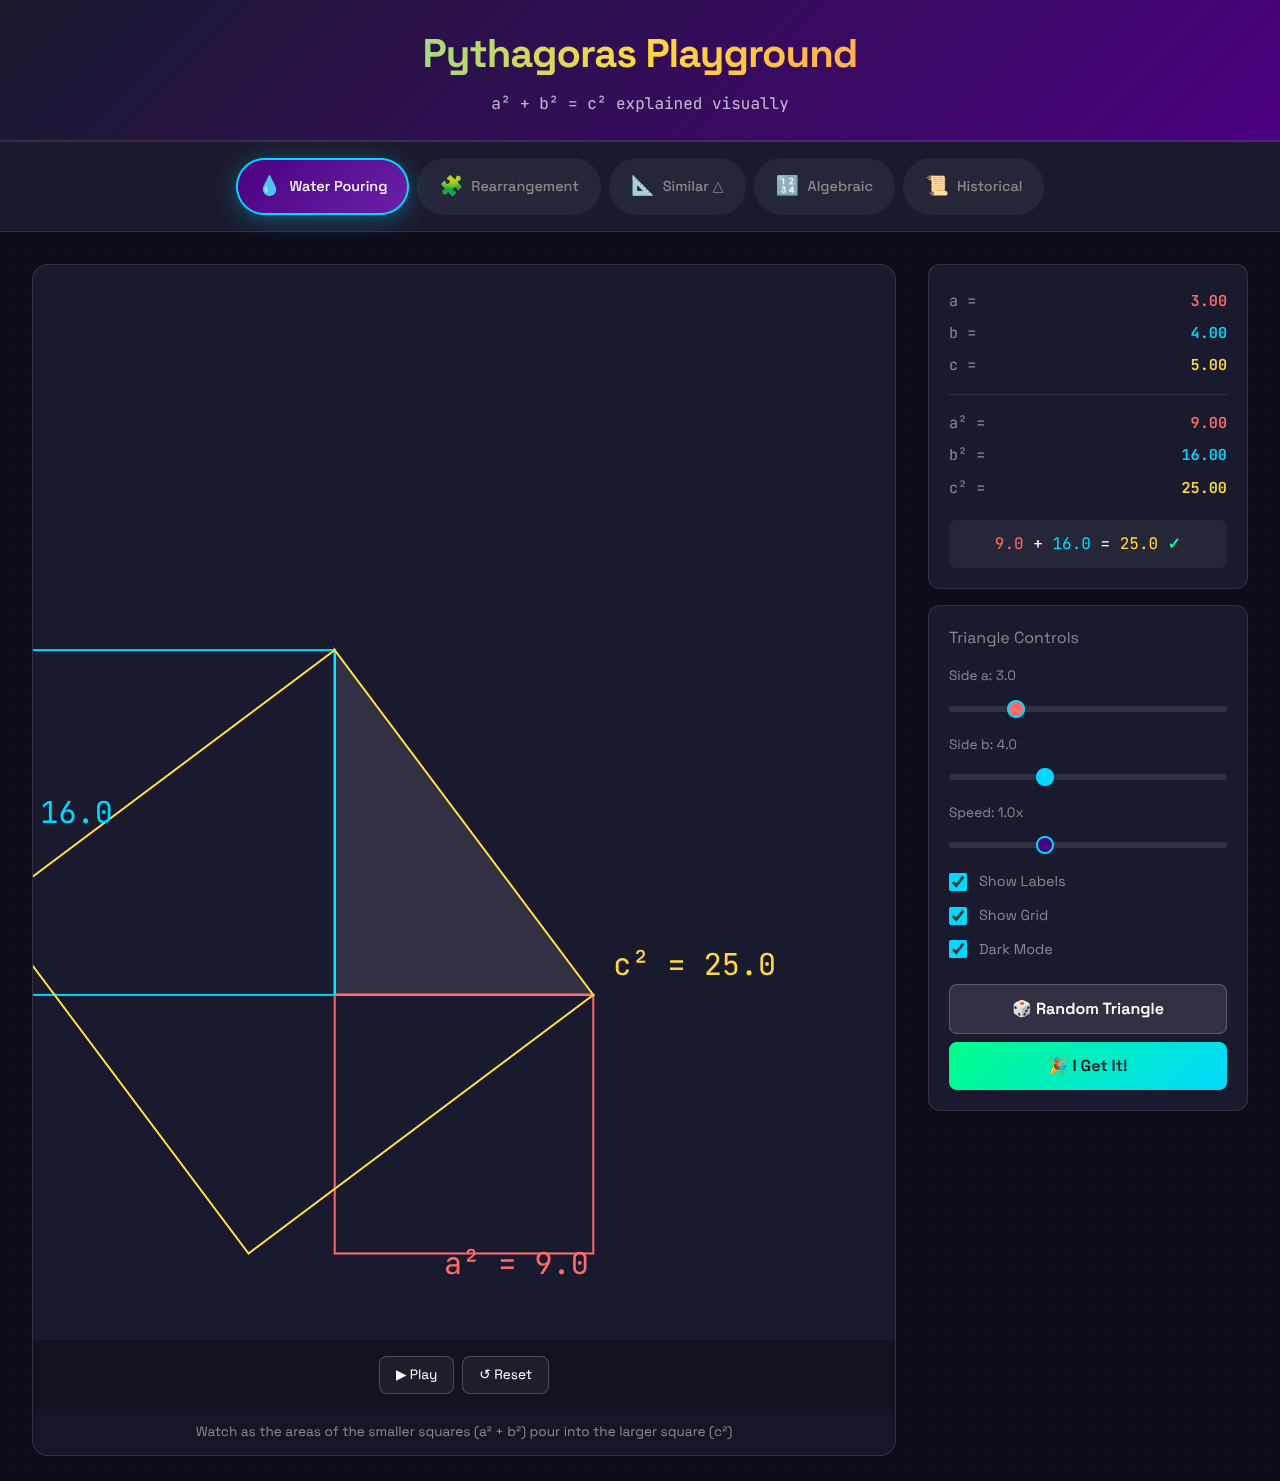Select the water droplet icon on Water Pouring
This screenshot has width=1280, height=1481.
[267, 186]
